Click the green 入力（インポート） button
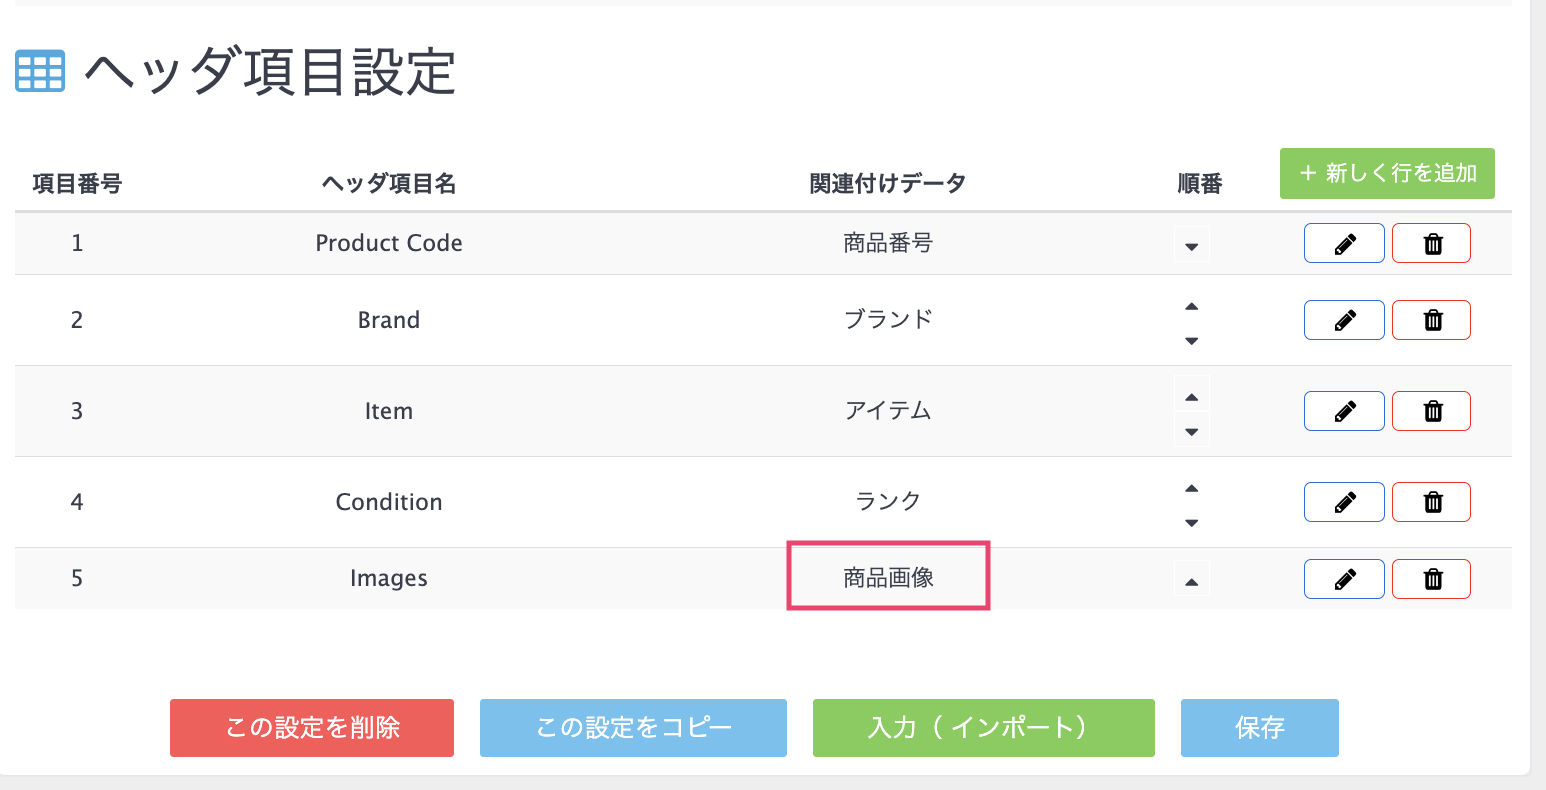The image size is (1546, 790). click(x=983, y=728)
